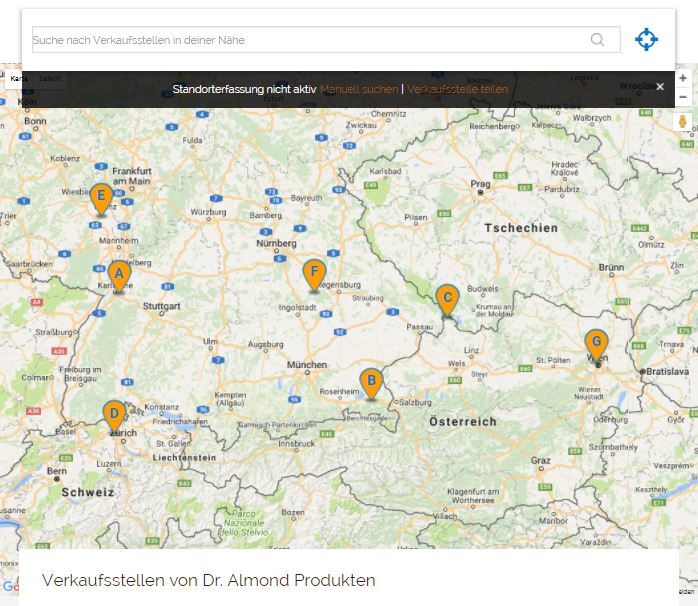This screenshot has height=606, width=698.
Task: Click the geolocation crosshair icon
Action: pyautogui.click(x=647, y=40)
